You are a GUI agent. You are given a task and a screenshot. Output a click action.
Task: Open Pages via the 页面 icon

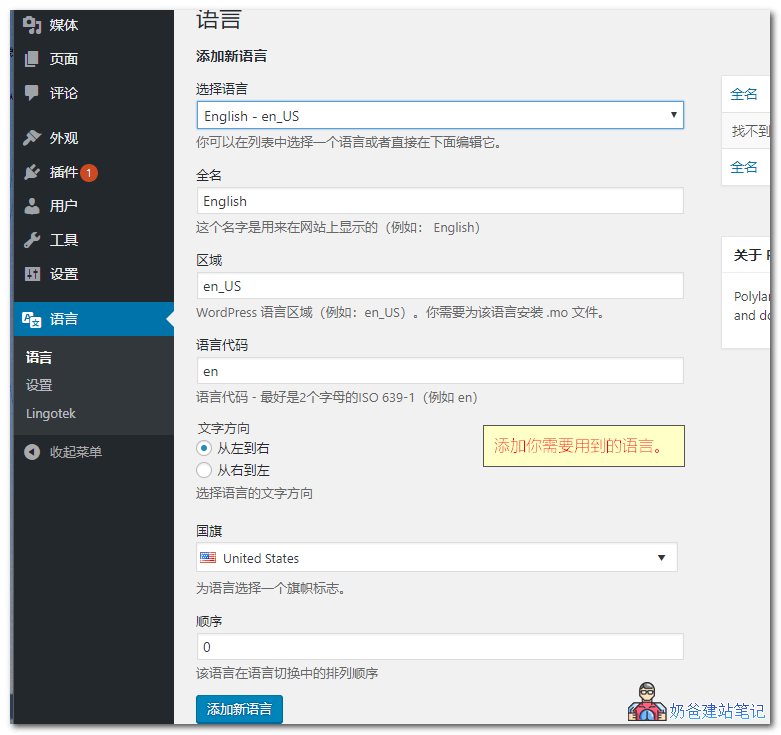pos(32,59)
